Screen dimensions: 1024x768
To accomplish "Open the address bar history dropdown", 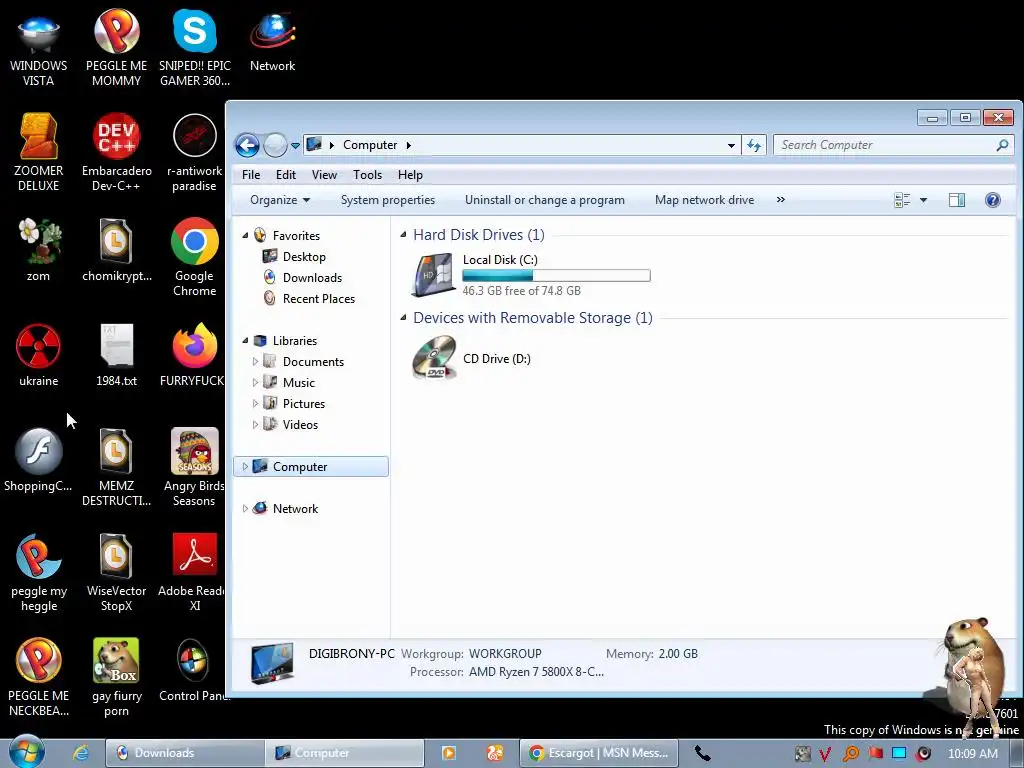I will pyautogui.click(x=731, y=145).
